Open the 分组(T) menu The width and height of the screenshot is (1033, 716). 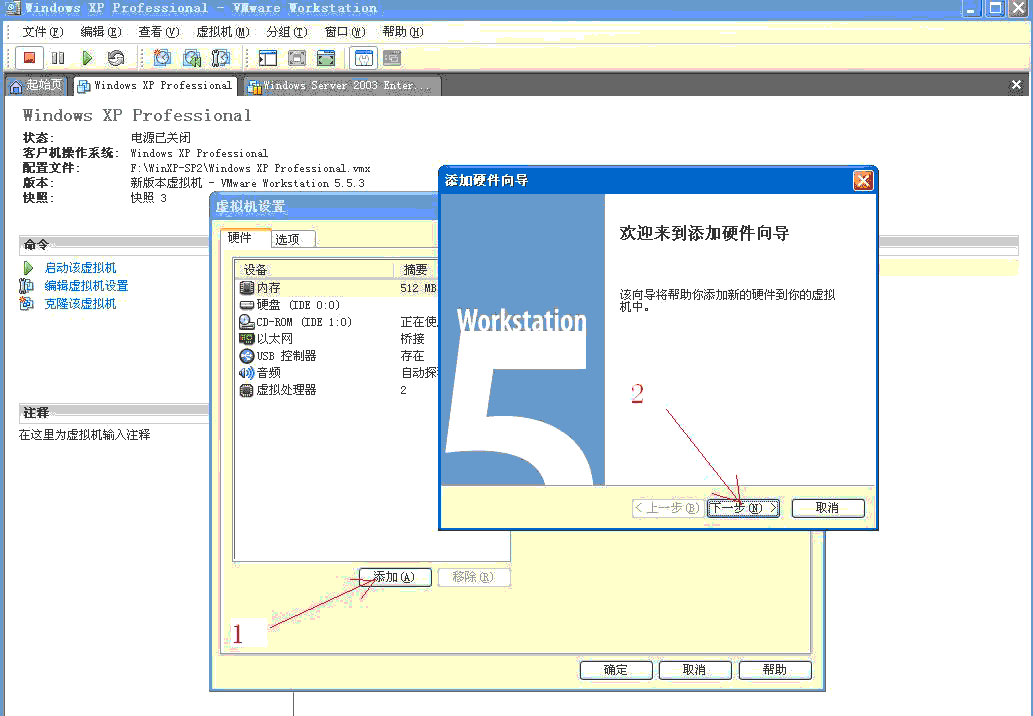(x=287, y=32)
